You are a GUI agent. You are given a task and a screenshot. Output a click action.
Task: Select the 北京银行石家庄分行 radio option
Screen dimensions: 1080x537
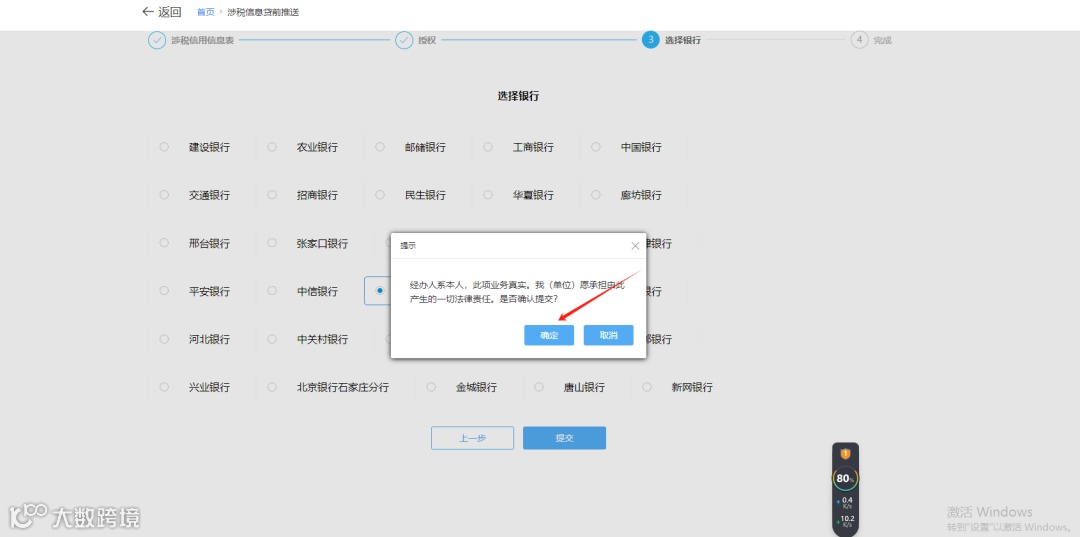[x=272, y=387]
